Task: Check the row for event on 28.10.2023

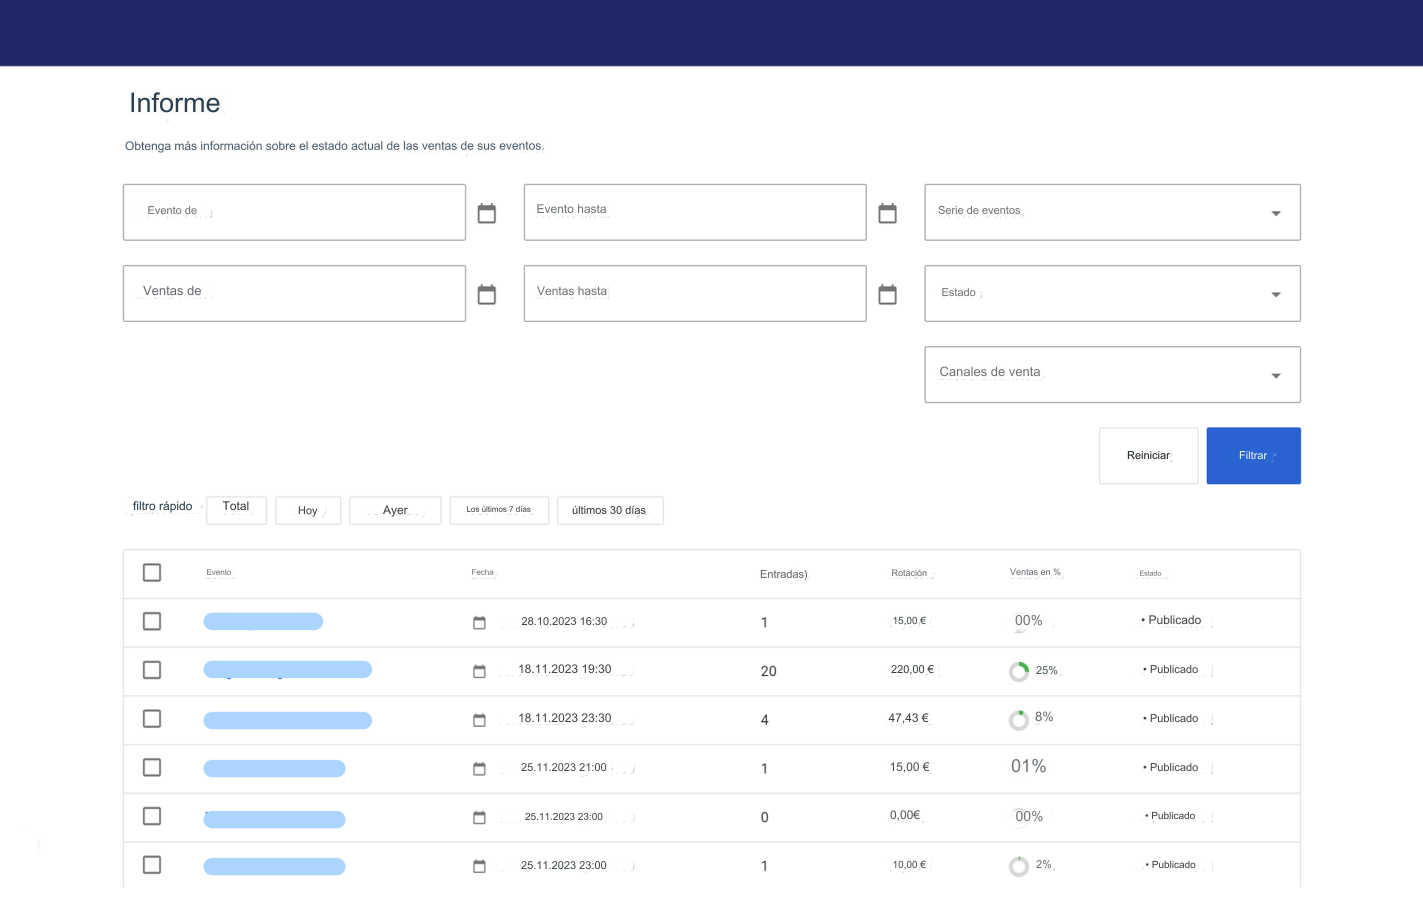Action: [152, 622]
